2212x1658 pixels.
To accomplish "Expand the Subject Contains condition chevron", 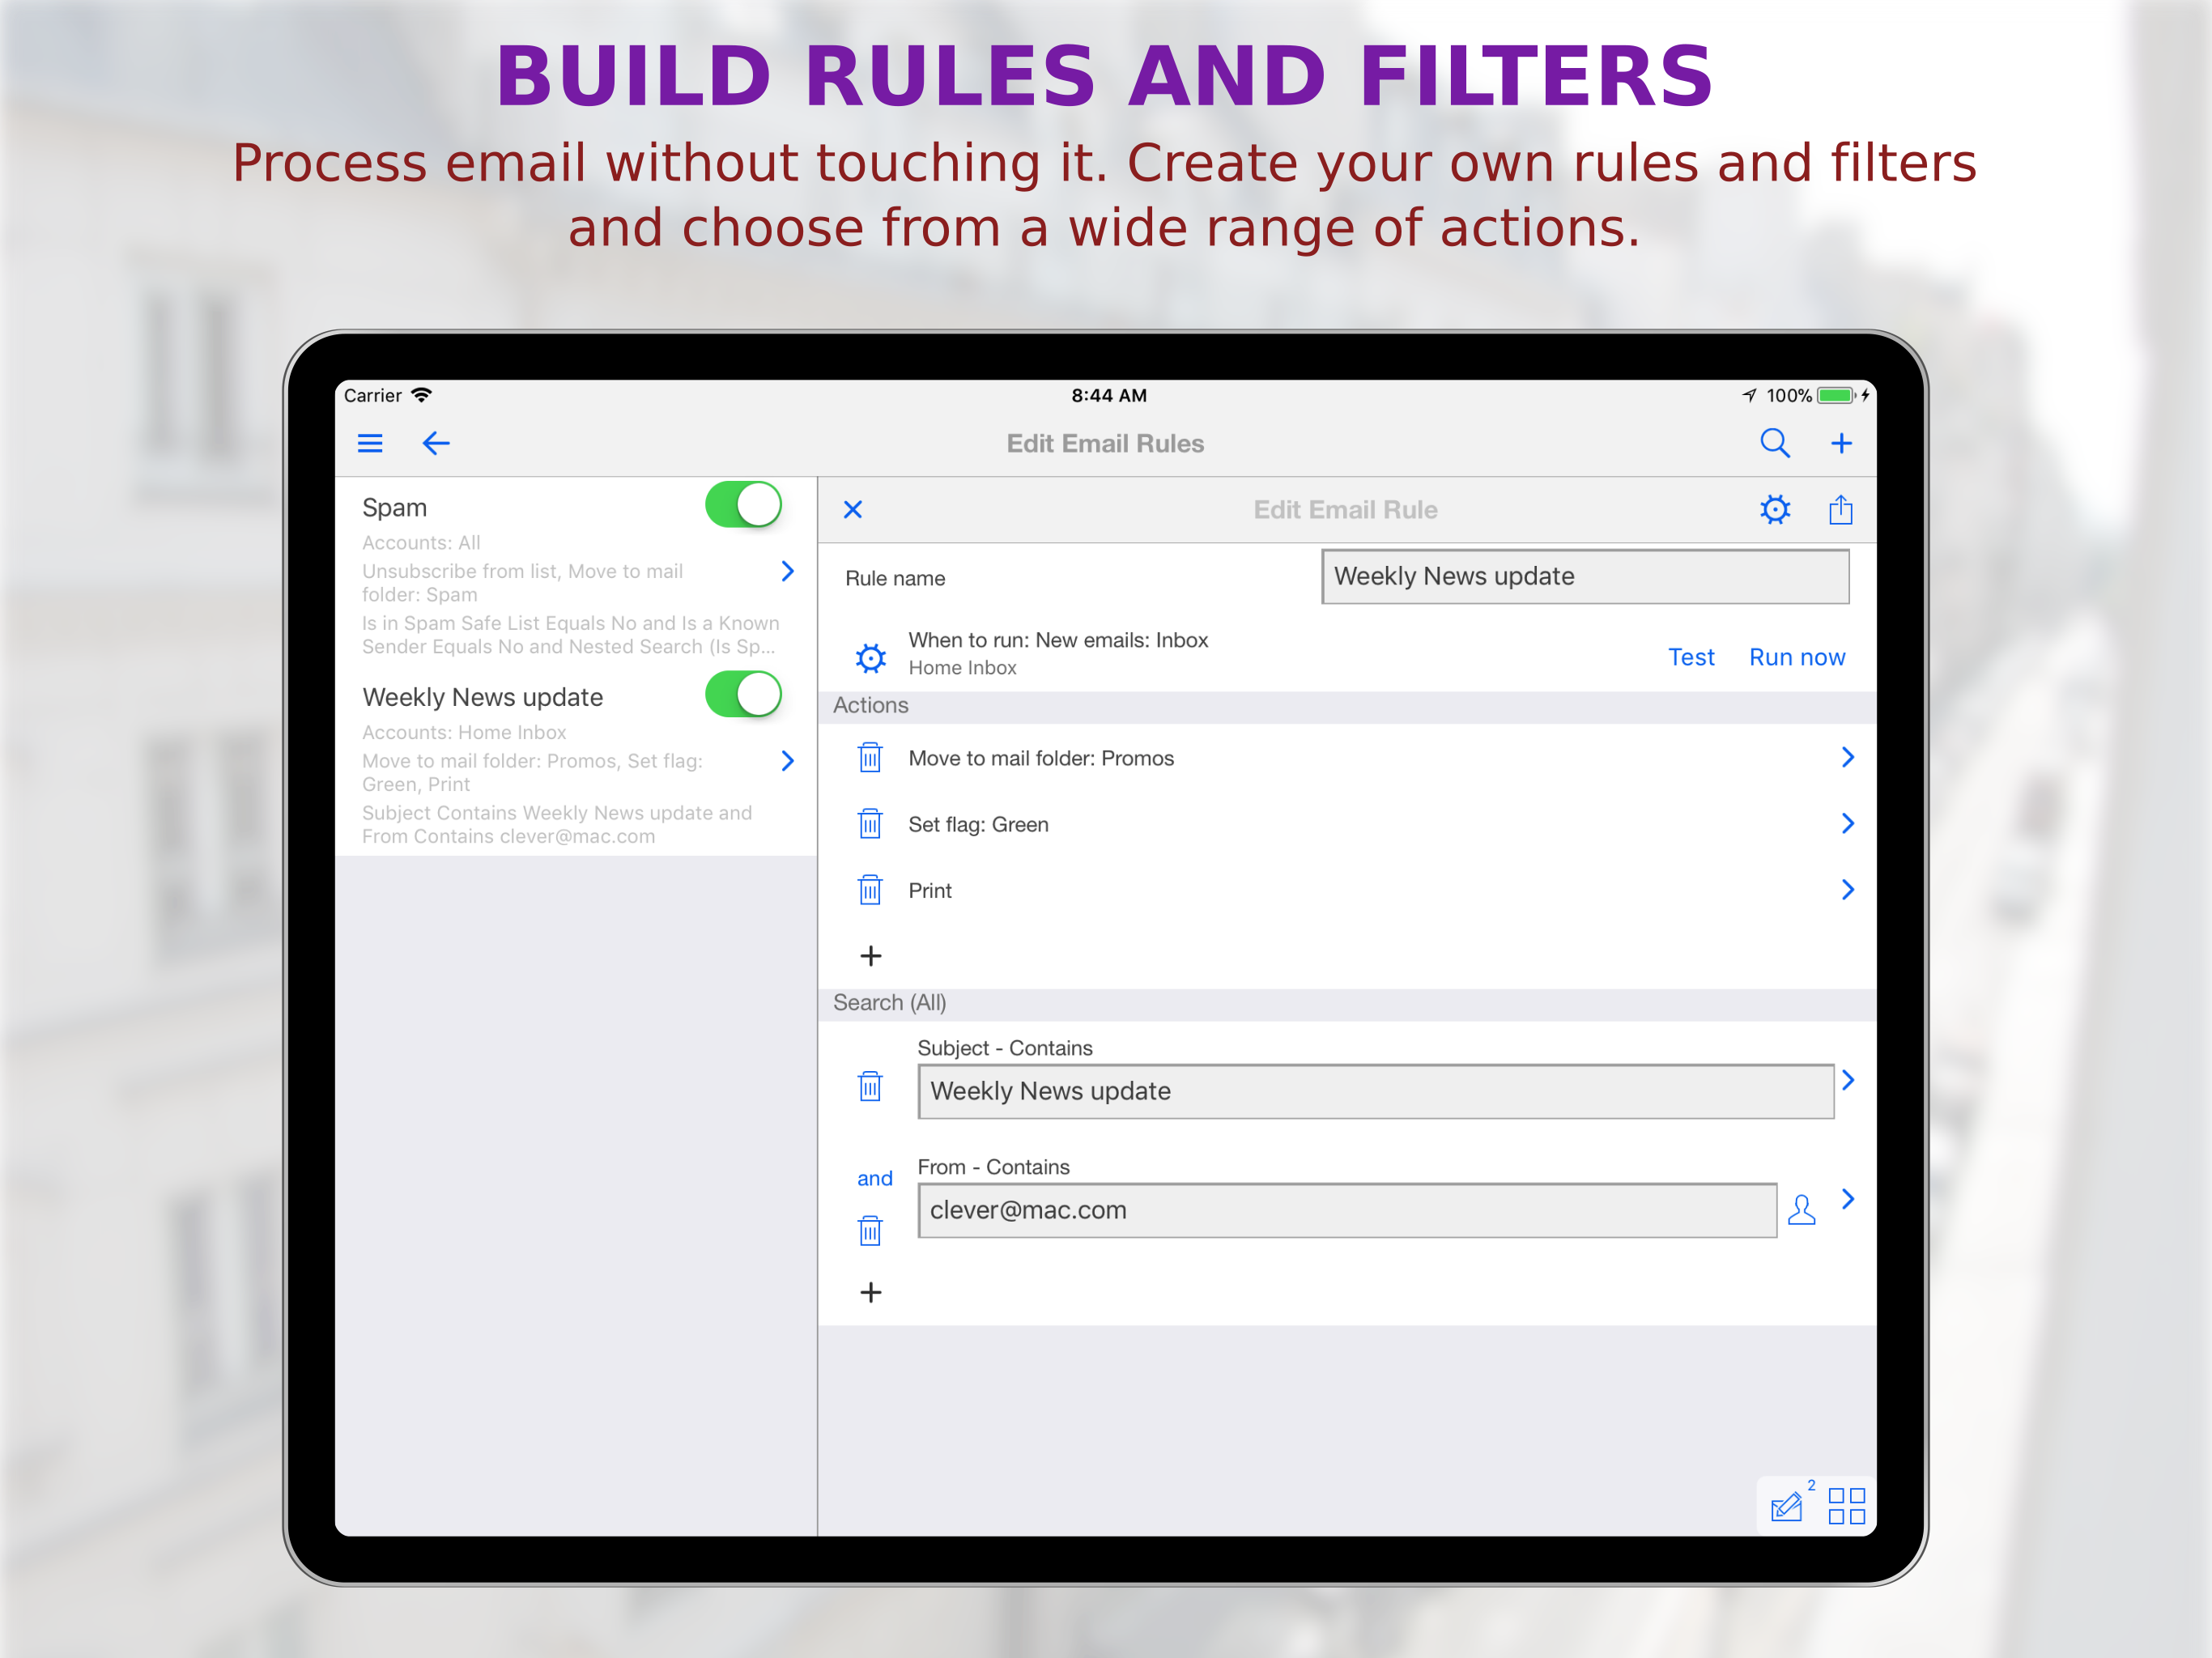I will pyautogui.click(x=1847, y=1080).
